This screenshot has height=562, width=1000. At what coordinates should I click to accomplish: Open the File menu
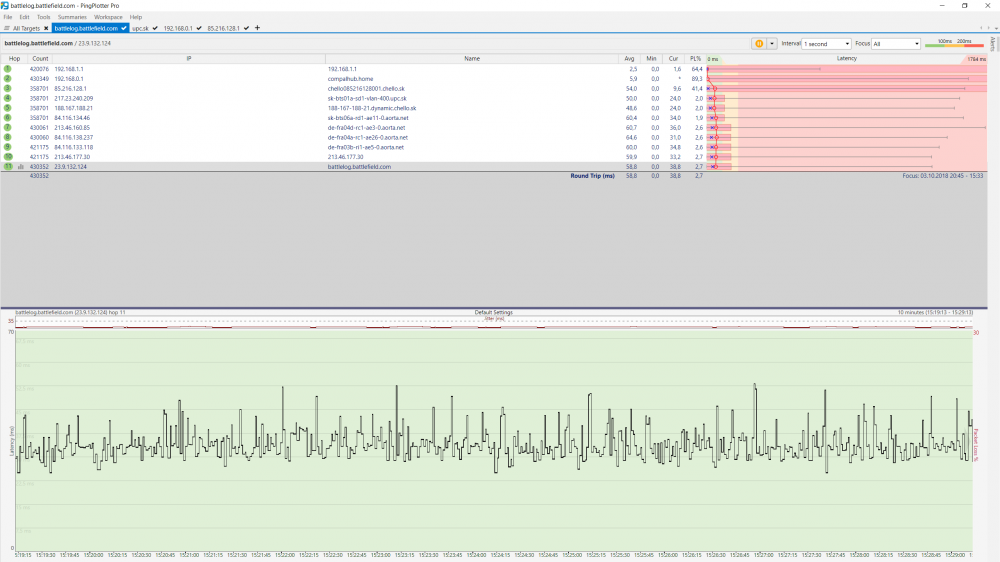pyautogui.click(x=8, y=17)
